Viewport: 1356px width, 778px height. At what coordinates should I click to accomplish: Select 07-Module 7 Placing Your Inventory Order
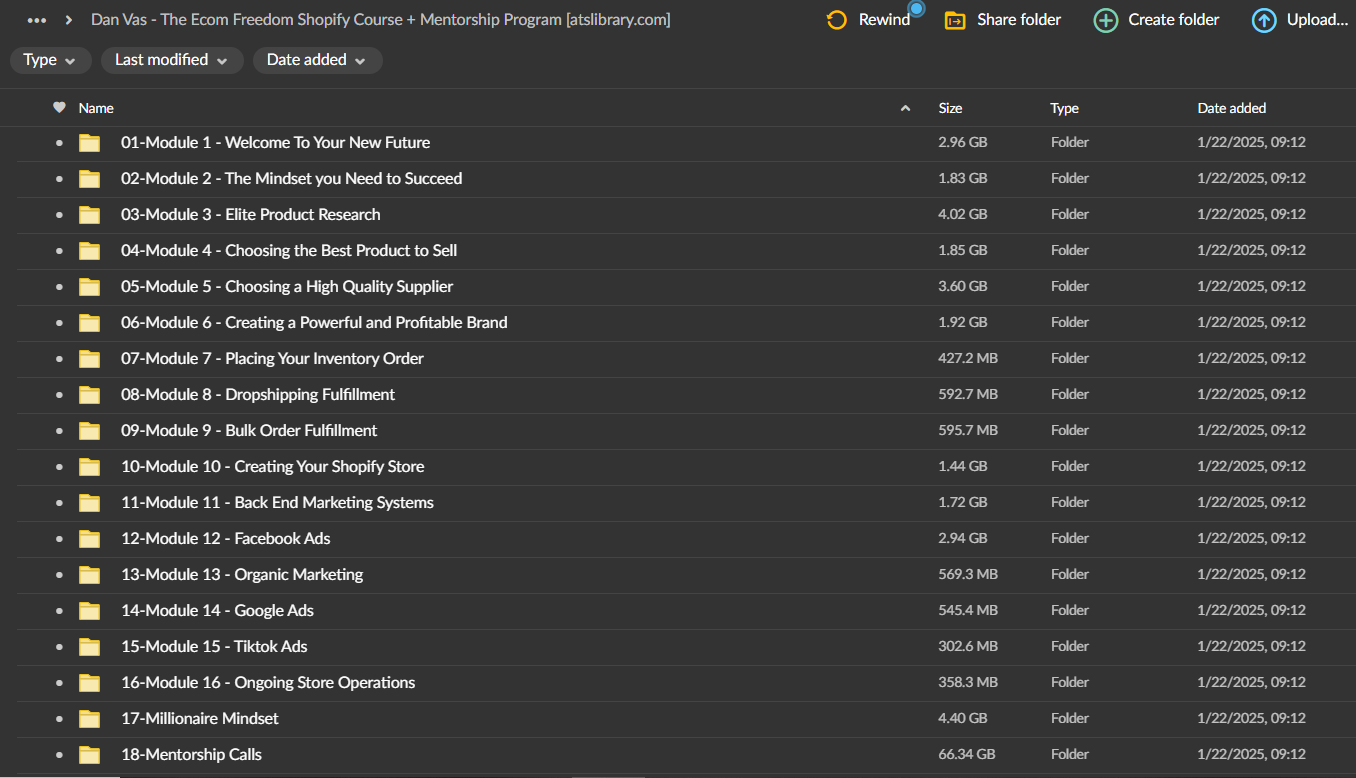tap(272, 359)
